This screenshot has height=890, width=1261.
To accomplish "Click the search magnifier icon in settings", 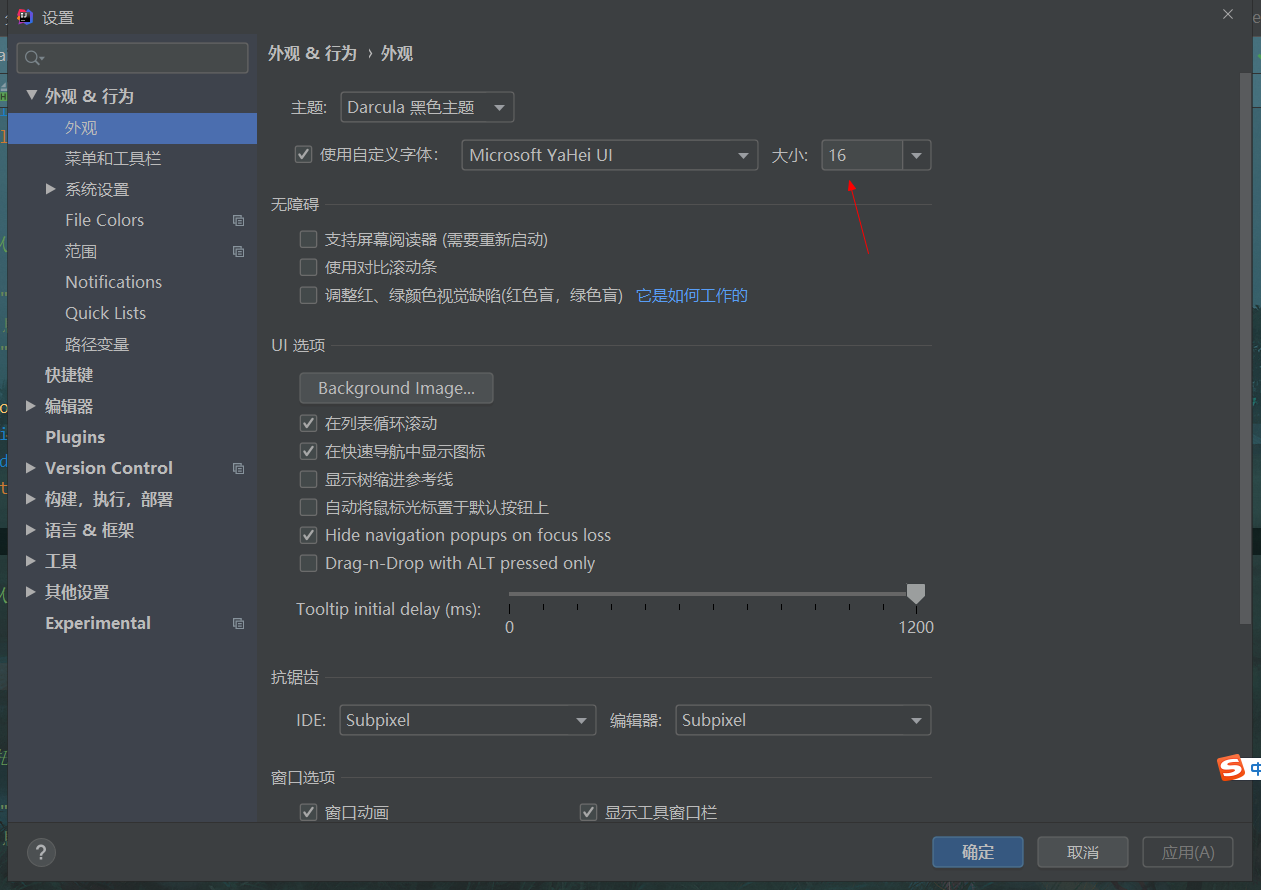I will (x=34, y=58).
